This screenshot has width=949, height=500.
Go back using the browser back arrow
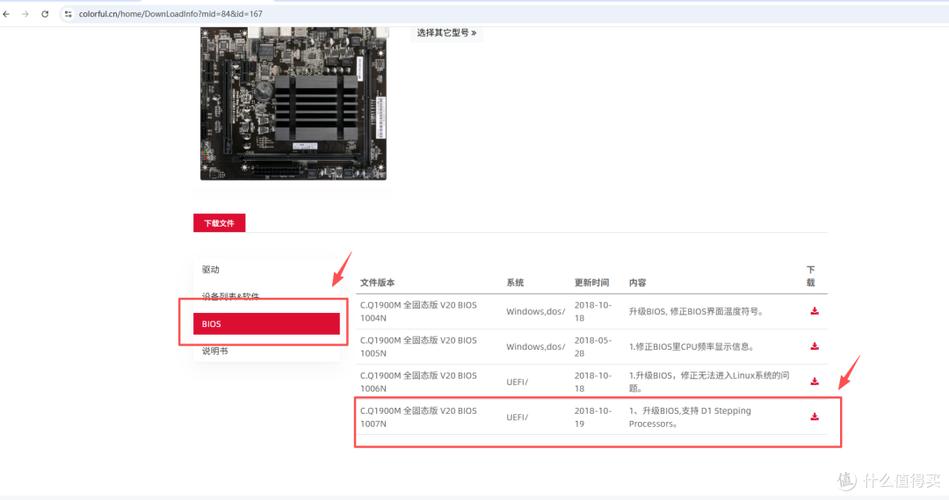click(7, 14)
